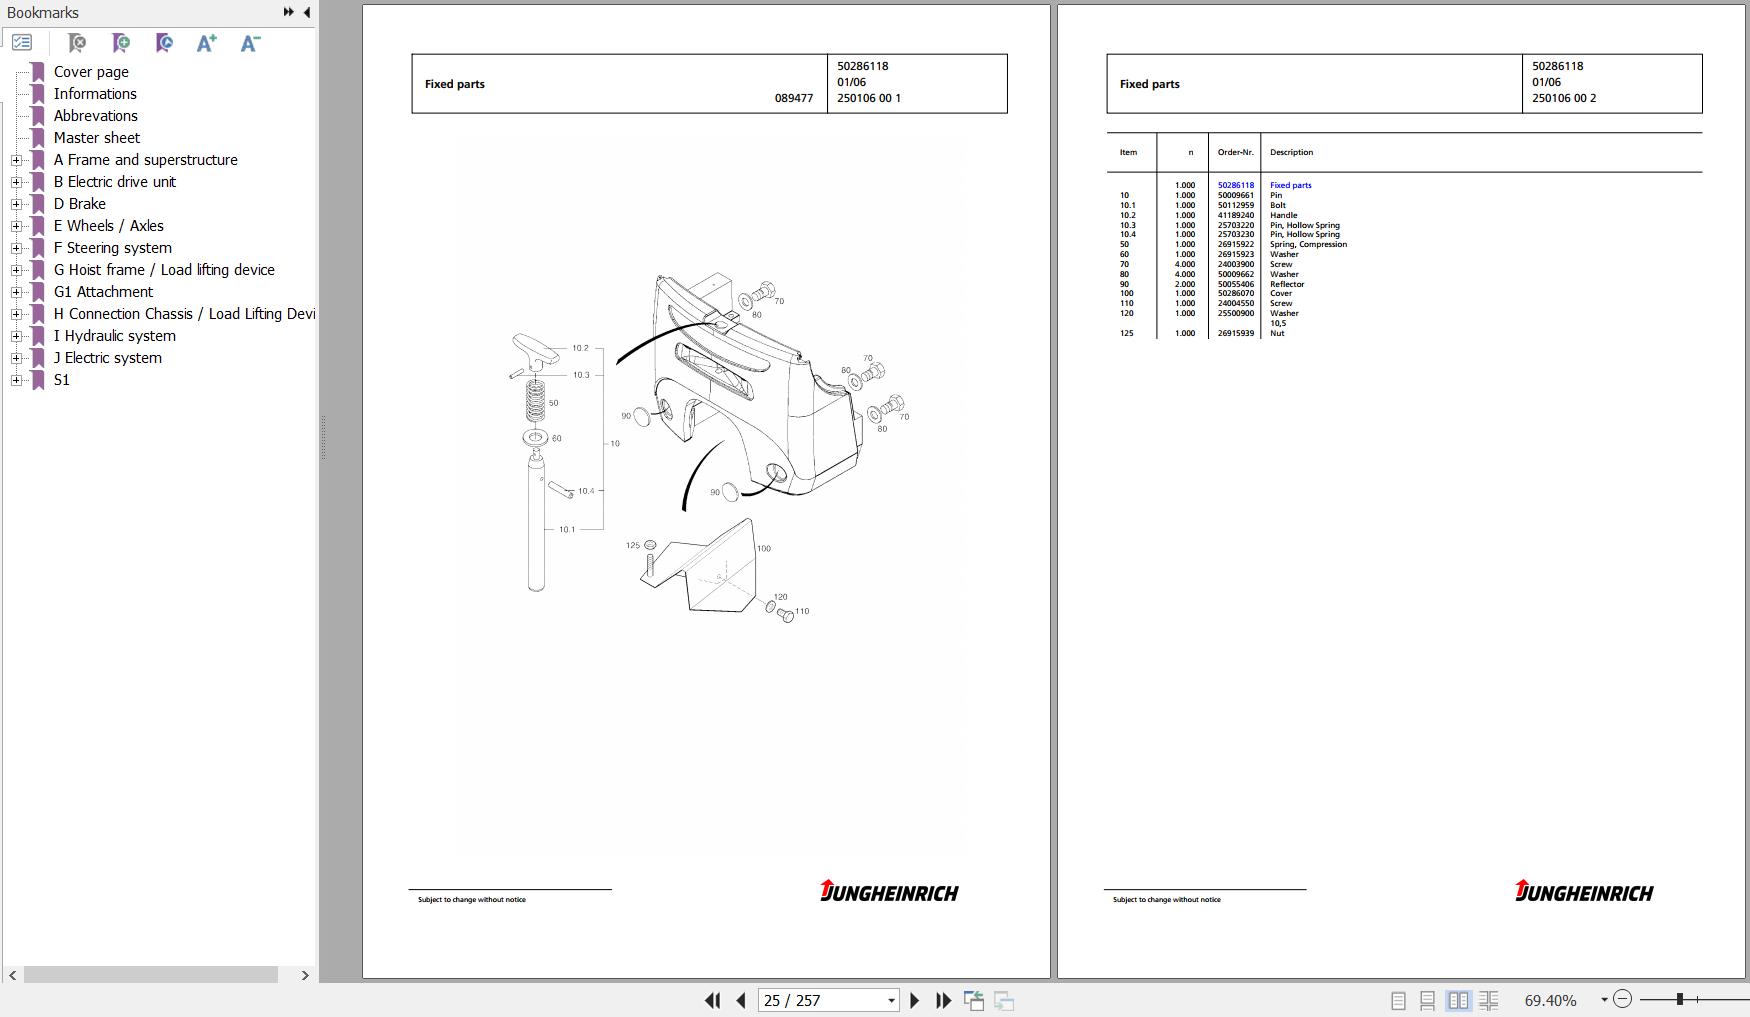This screenshot has width=1750, height=1017.
Task: Click the bookmarks horizontal scrollbar thumb
Action: [150, 975]
